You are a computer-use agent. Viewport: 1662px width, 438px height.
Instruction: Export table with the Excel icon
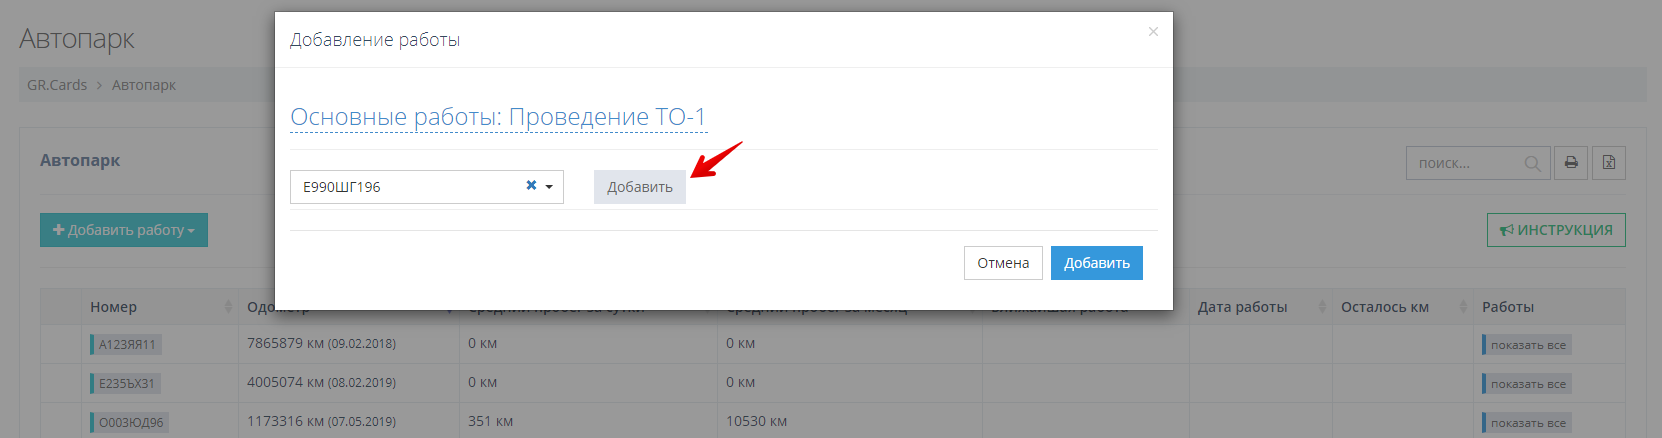(1609, 163)
